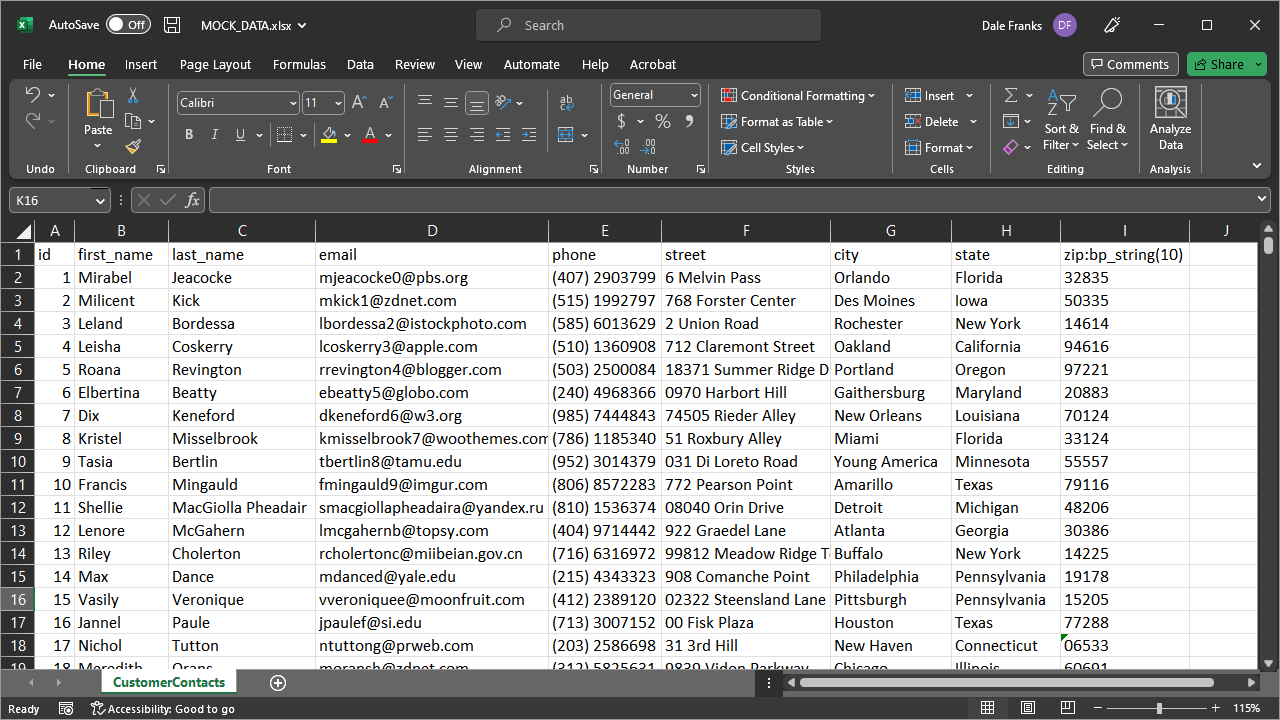Switch to the Insert ribbon tab
Image resolution: width=1280 pixels, height=720 pixels.
tap(141, 64)
